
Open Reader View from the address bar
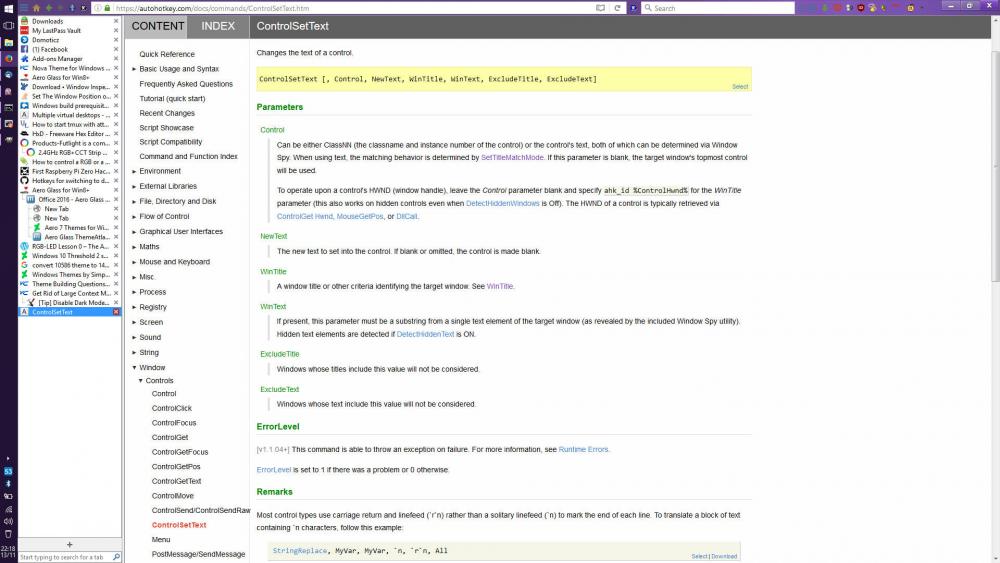[x=601, y=8]
